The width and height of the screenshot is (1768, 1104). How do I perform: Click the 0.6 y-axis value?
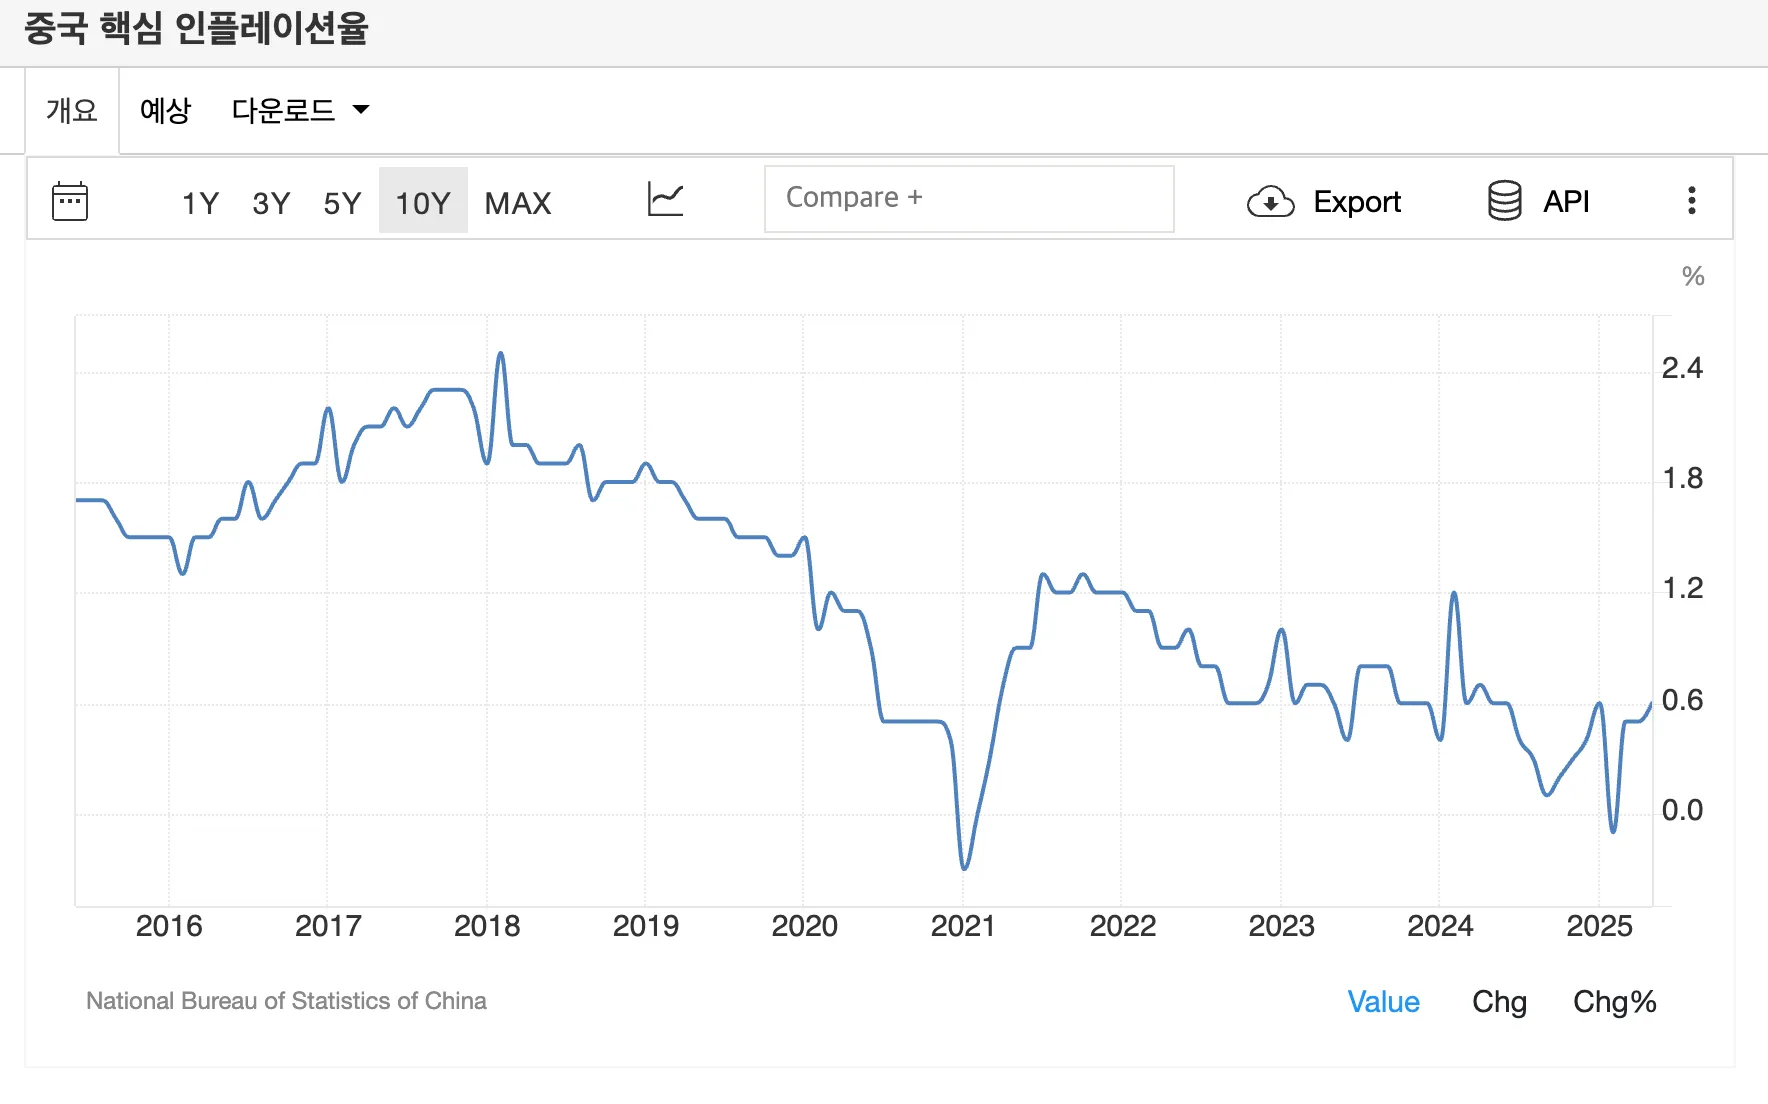click(x=1682, y=700)
